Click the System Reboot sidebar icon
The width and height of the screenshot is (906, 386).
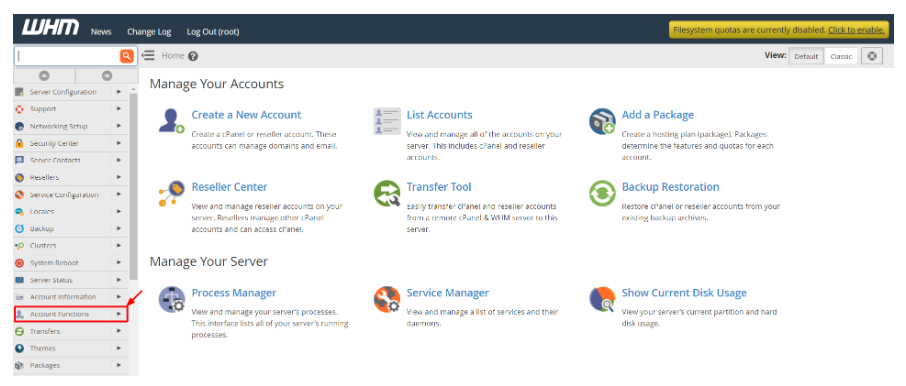[x=19, y=263]
